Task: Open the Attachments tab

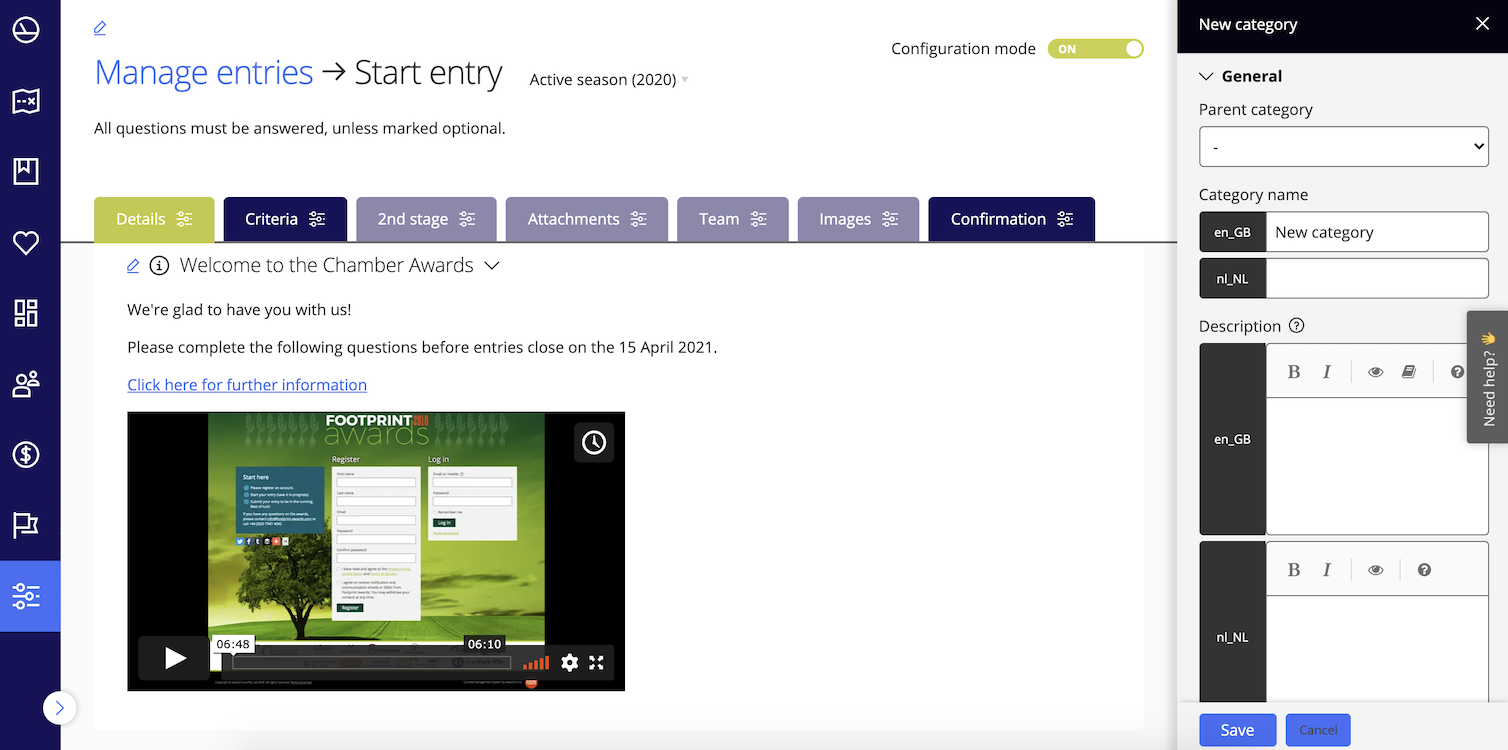Action: point(586,219)
